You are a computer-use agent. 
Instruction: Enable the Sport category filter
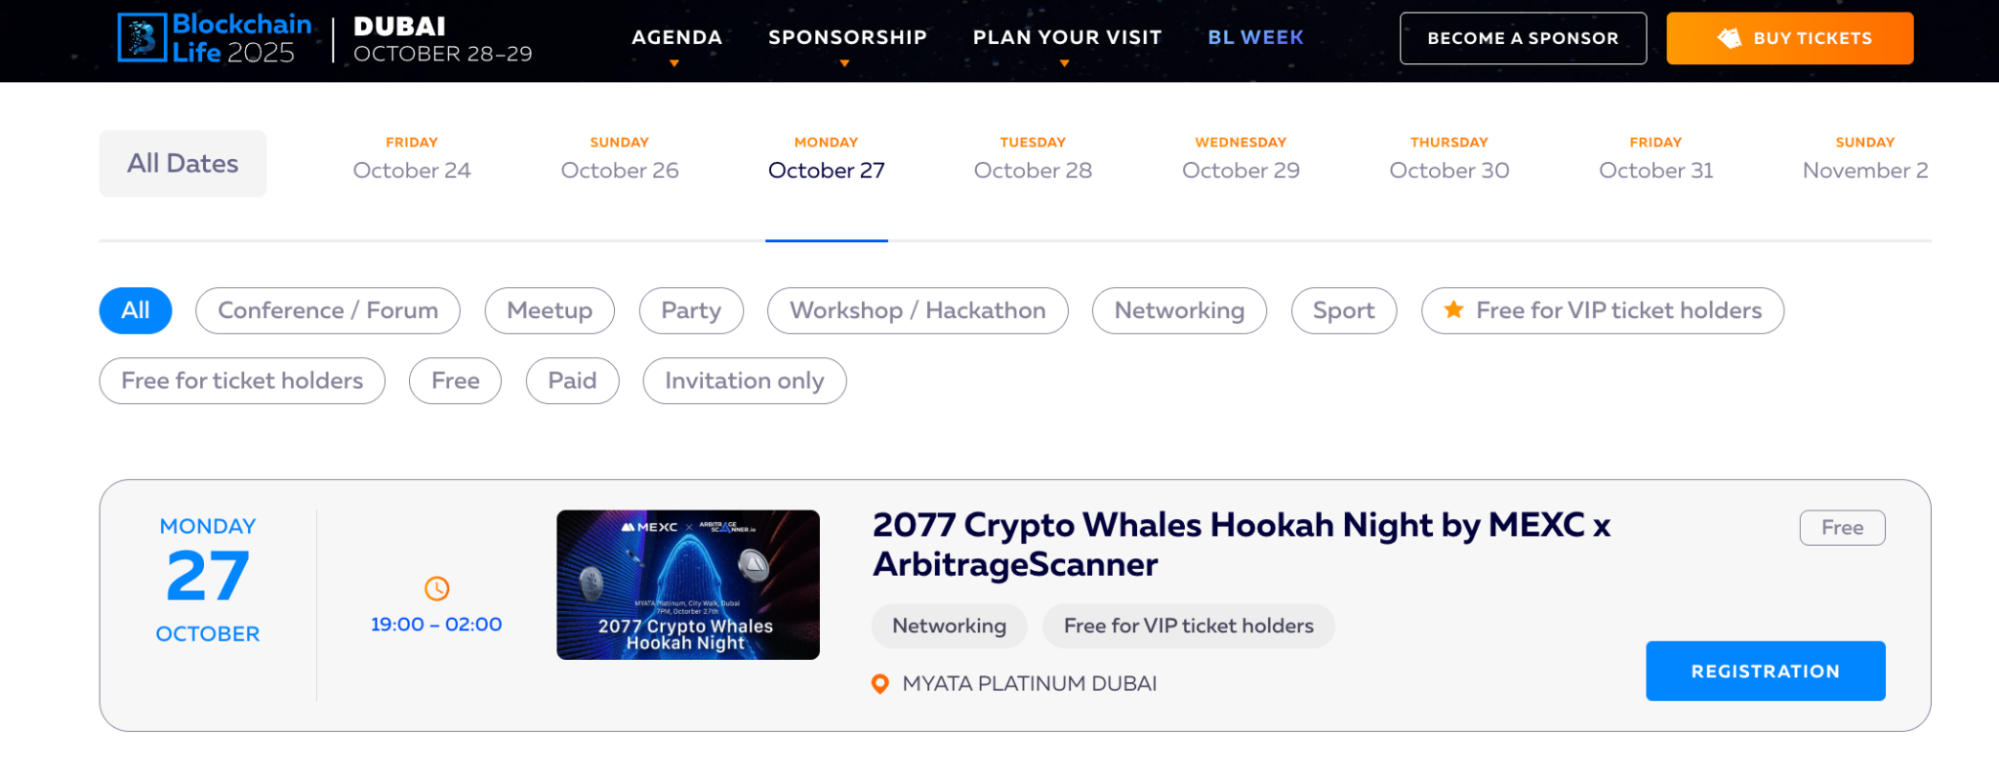1343,310
